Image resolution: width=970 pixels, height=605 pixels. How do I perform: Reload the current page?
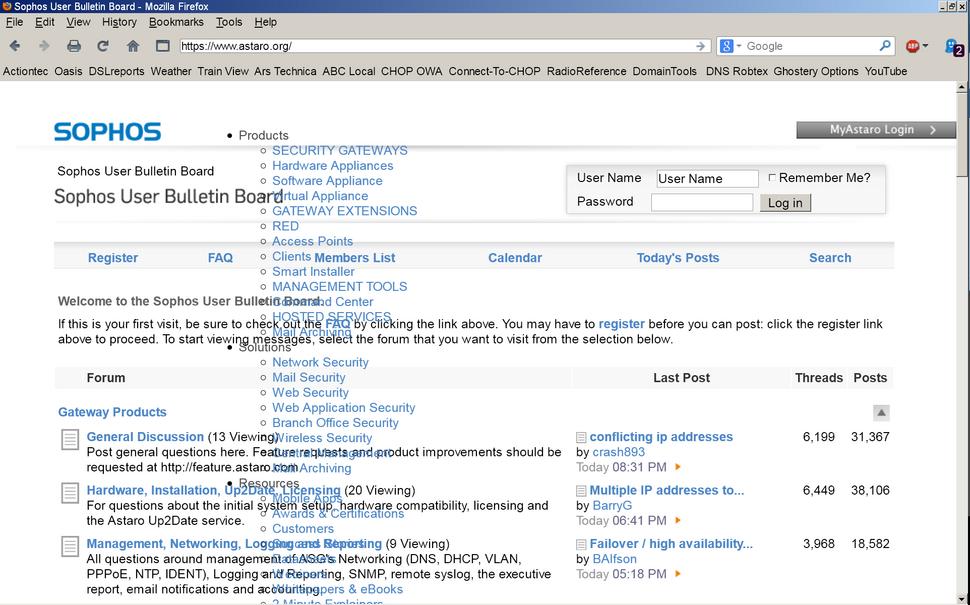pos(103,46)
